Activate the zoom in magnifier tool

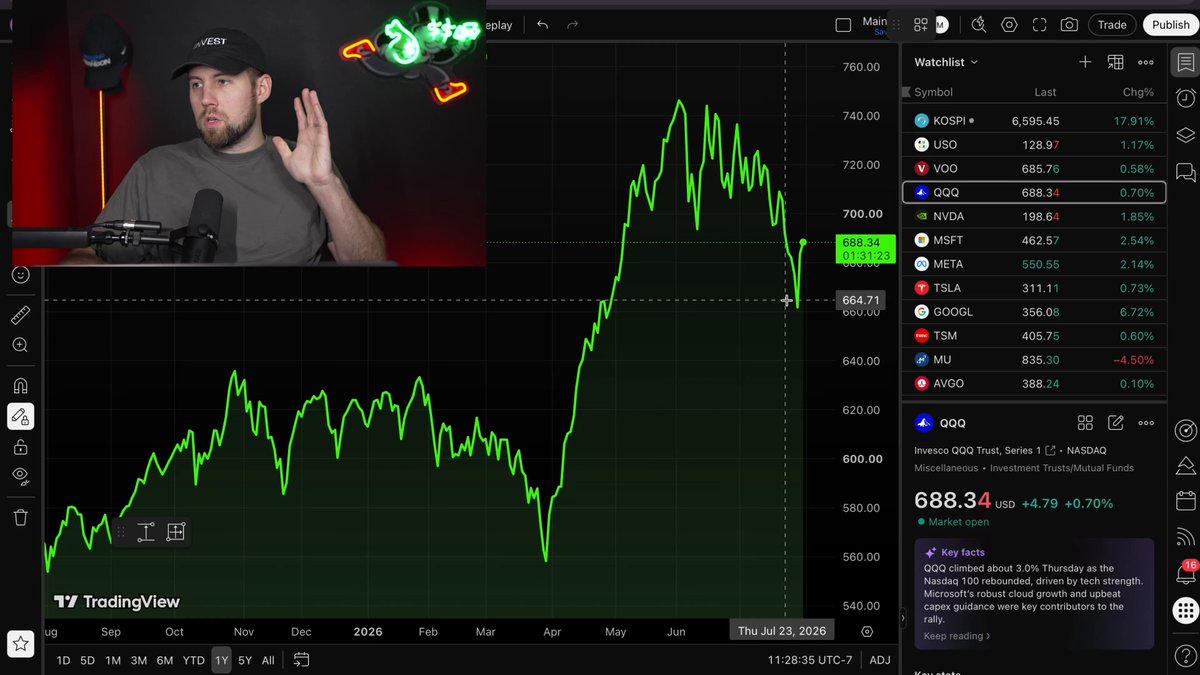tap(20, 345)
